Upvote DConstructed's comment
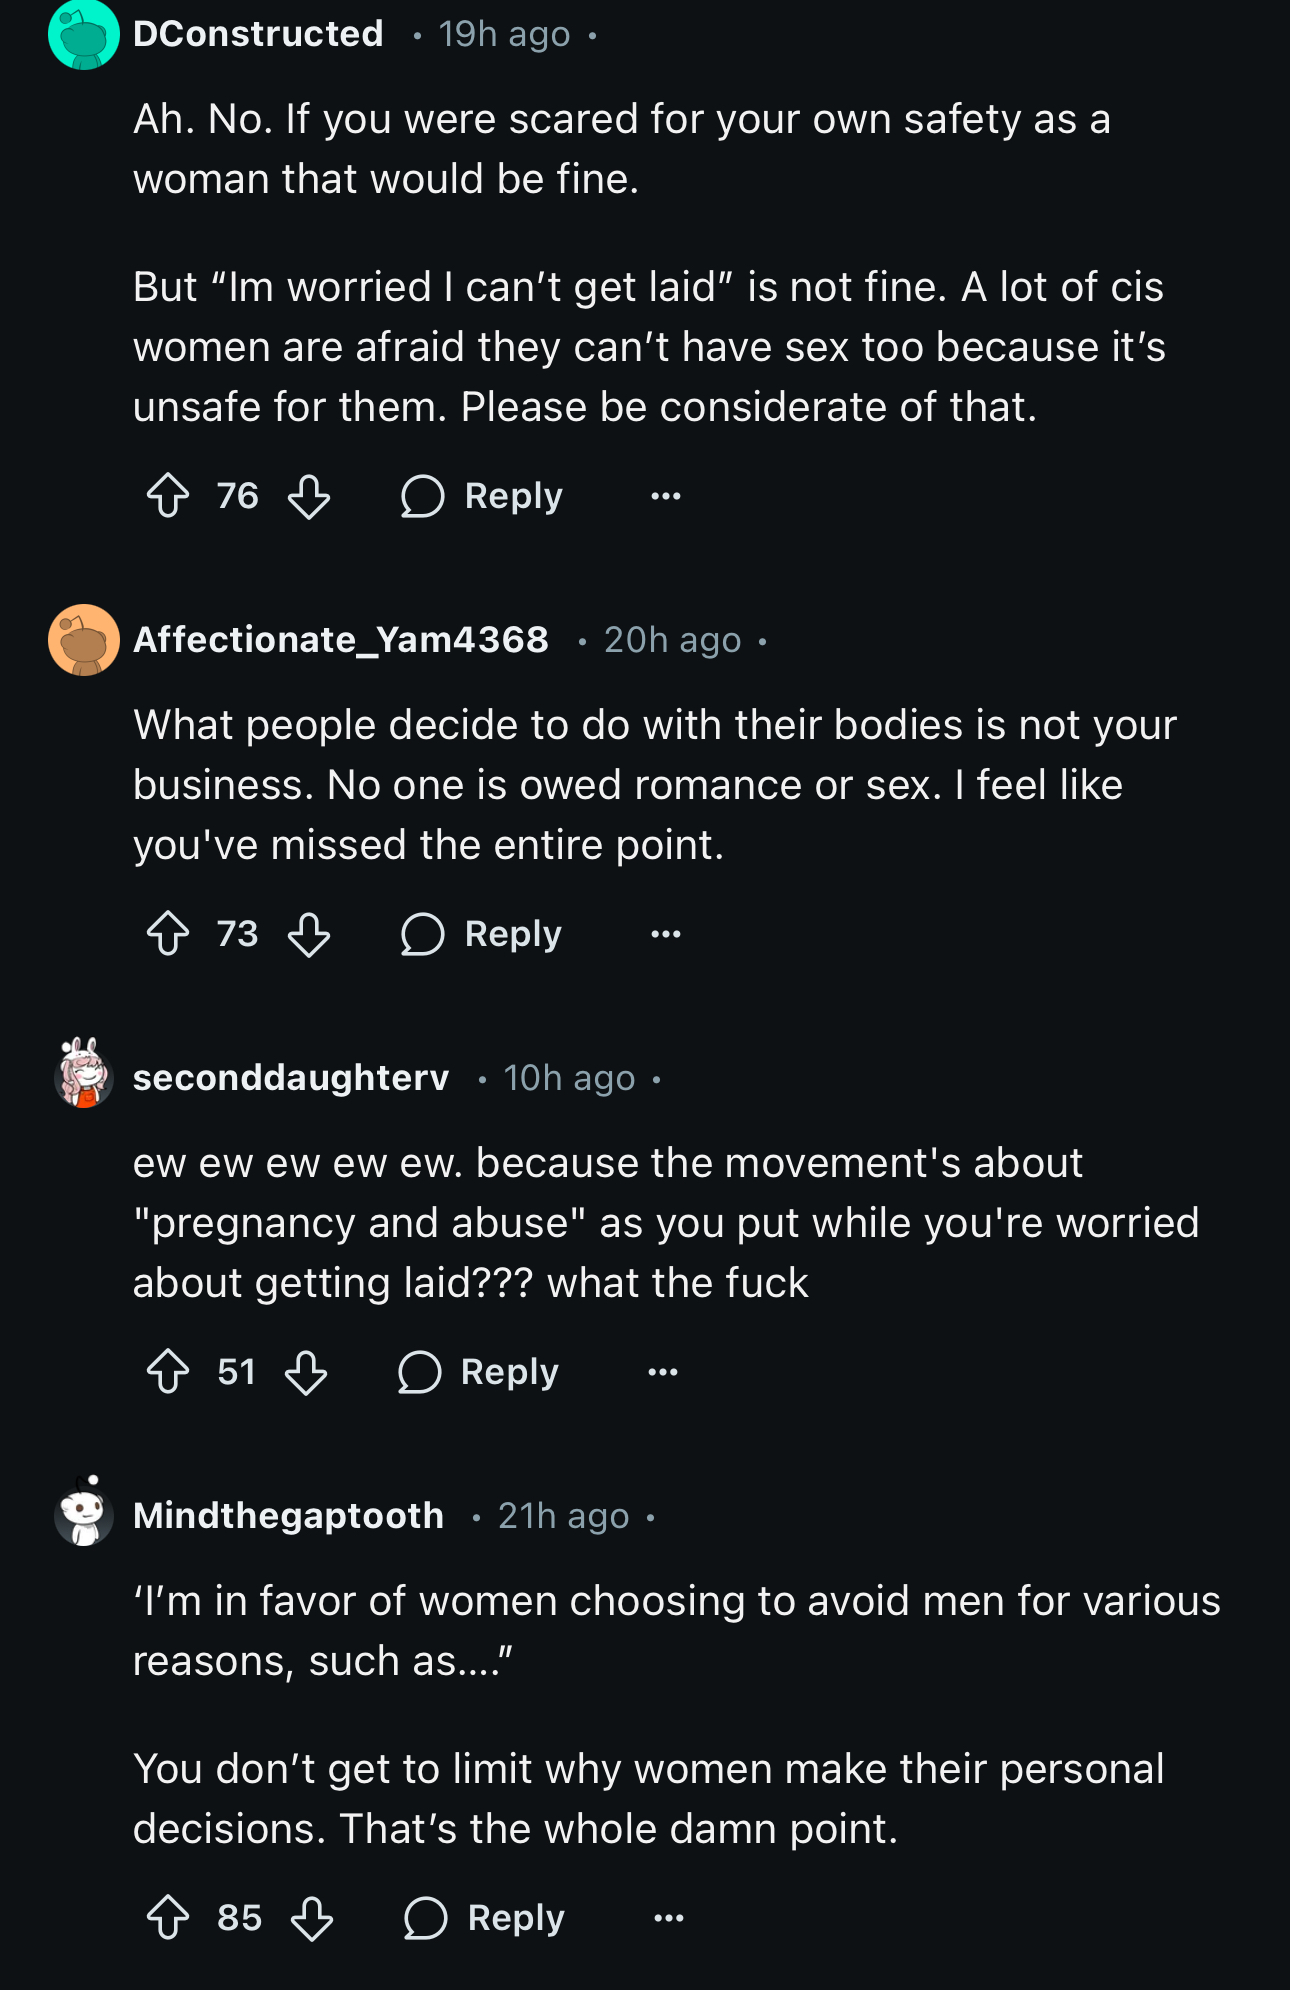 [168, 496]
